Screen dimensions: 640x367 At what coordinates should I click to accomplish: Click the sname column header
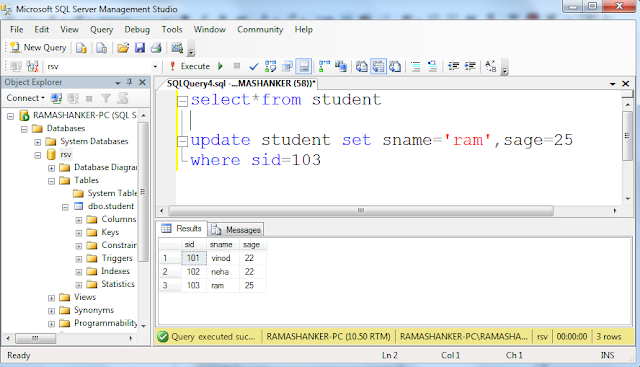tap(221, 245)
